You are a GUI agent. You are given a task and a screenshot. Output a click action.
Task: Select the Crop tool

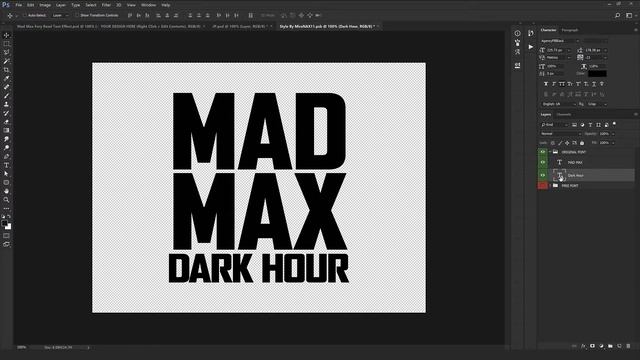(6, 70)
